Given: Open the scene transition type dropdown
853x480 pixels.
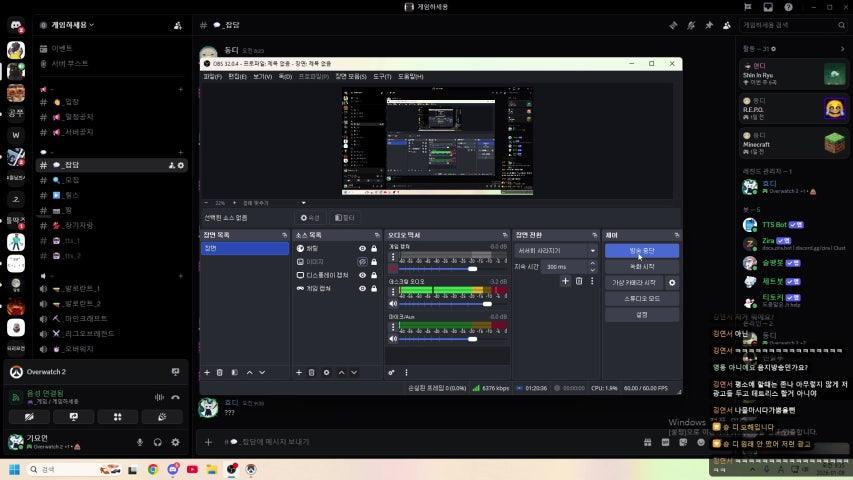Looking at the screenshot, I should [555, 250].
